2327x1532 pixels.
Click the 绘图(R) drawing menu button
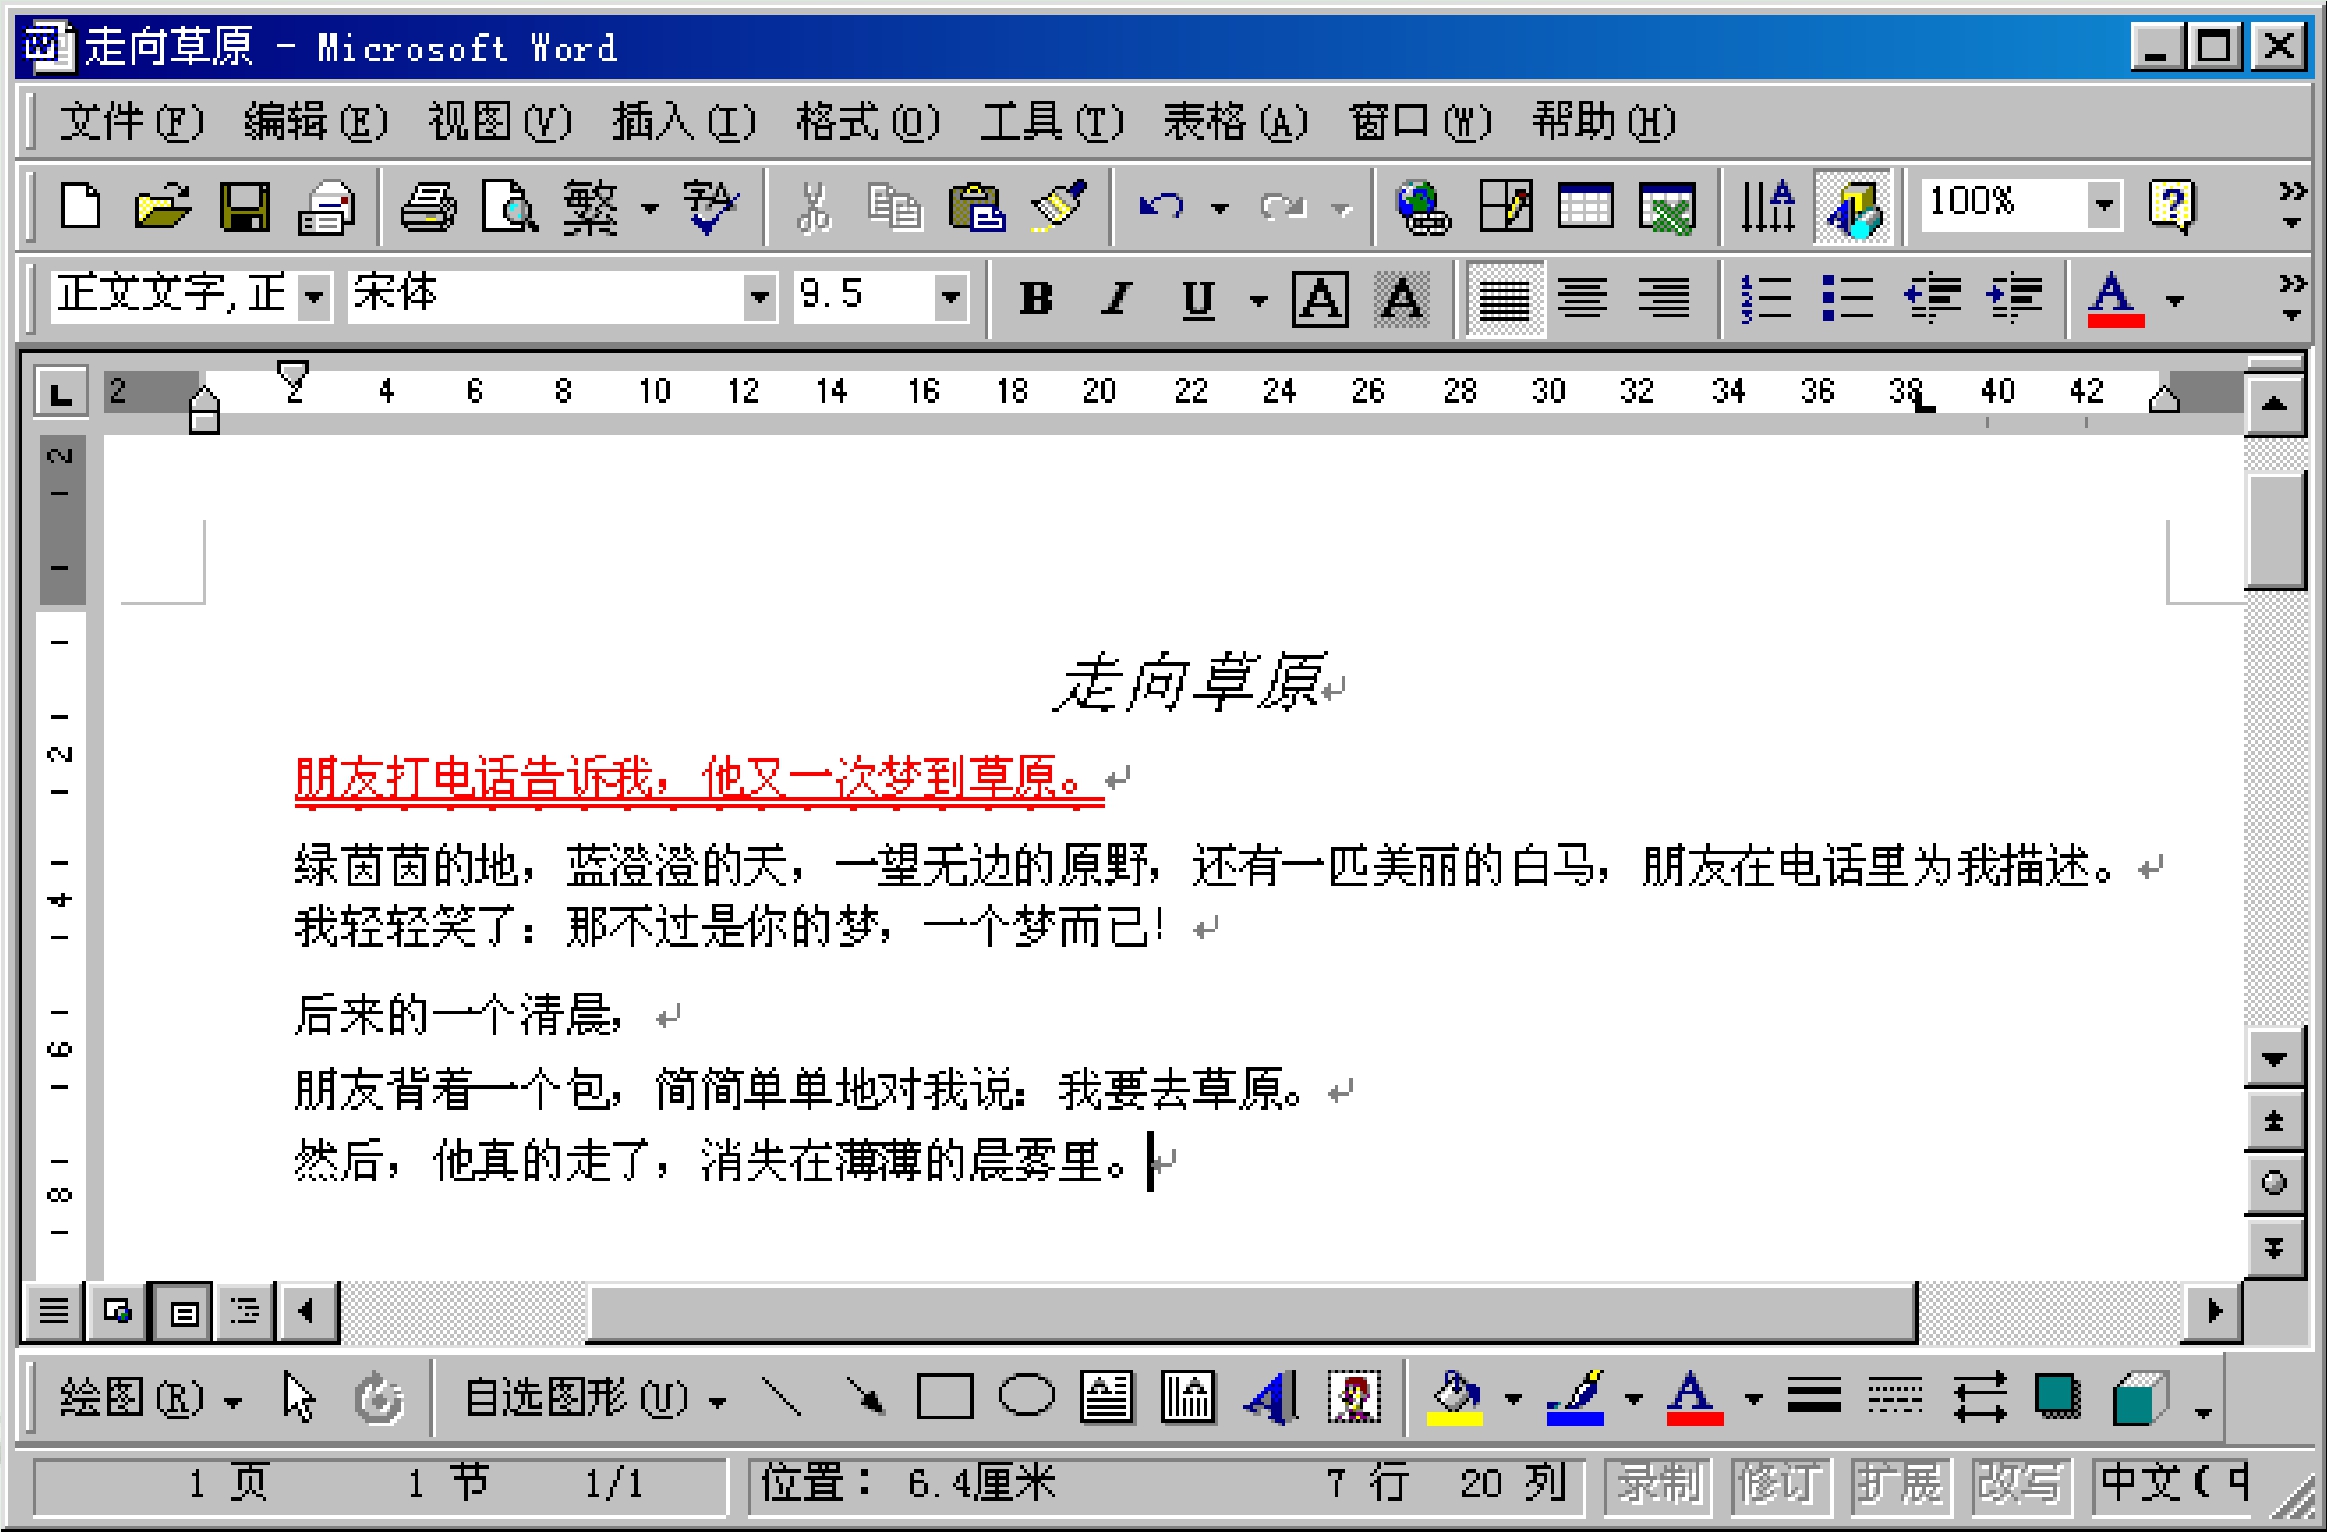[150, 1398]
